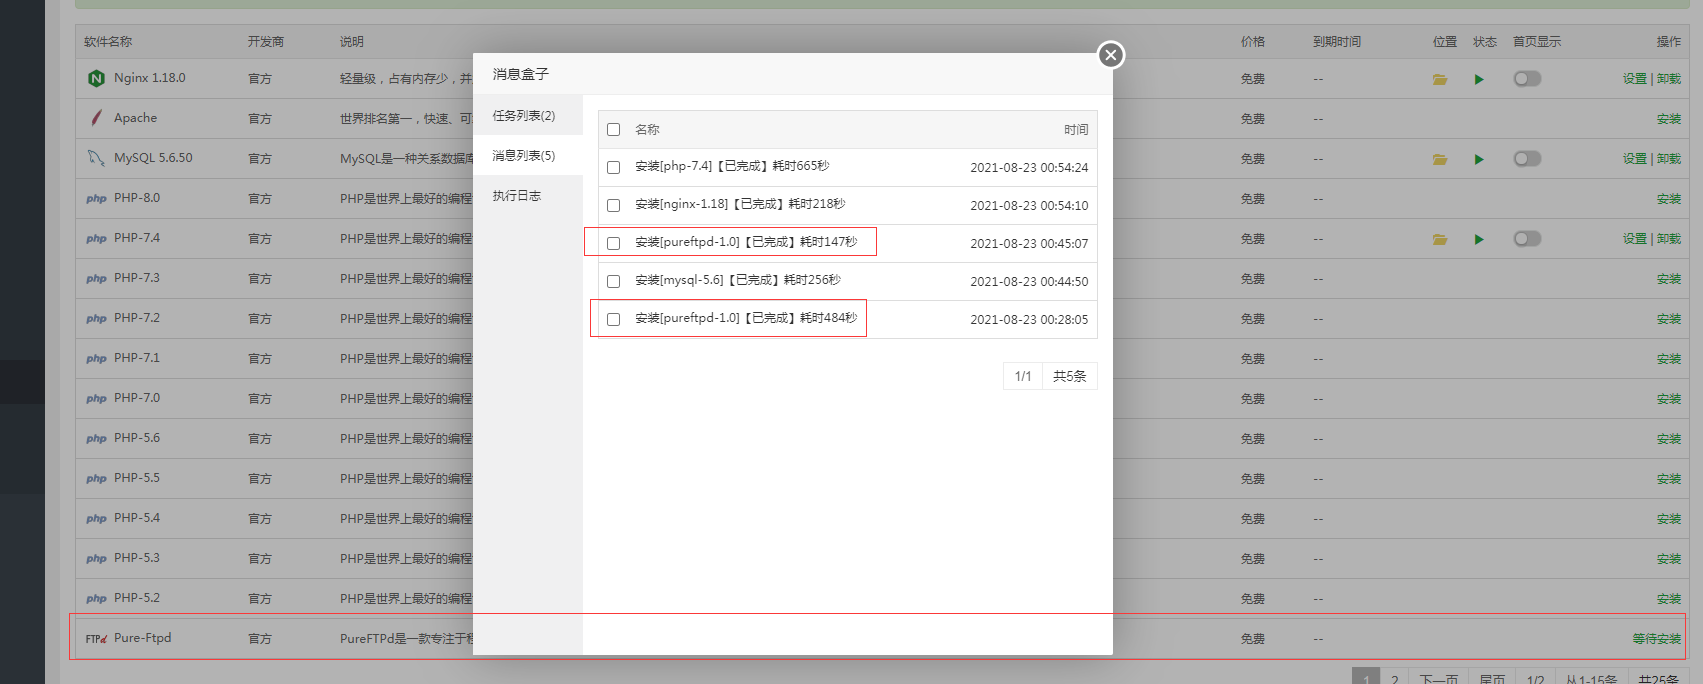1703x684 pixels.
Task: Click the PHP-5.3 php icon
Action: pyautogui.click(x=96, y=559)
